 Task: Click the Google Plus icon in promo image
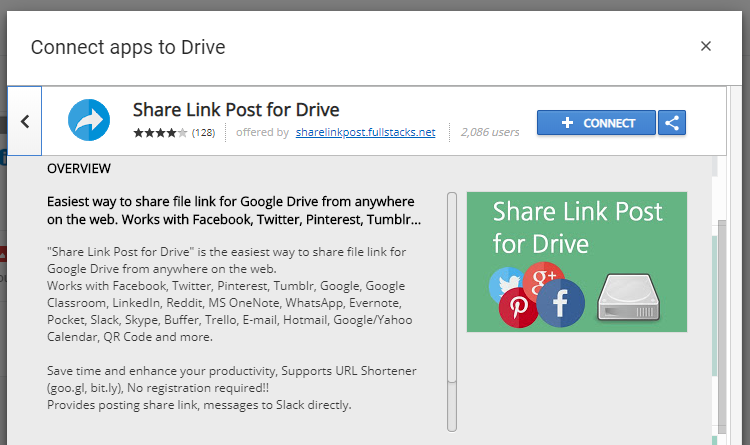[544, 278]
